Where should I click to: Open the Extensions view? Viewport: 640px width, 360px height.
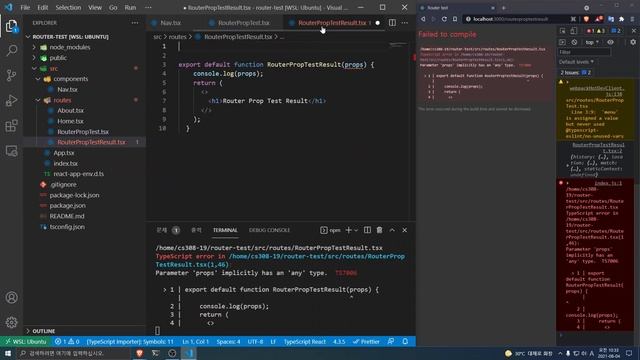[x=11, y=125]
